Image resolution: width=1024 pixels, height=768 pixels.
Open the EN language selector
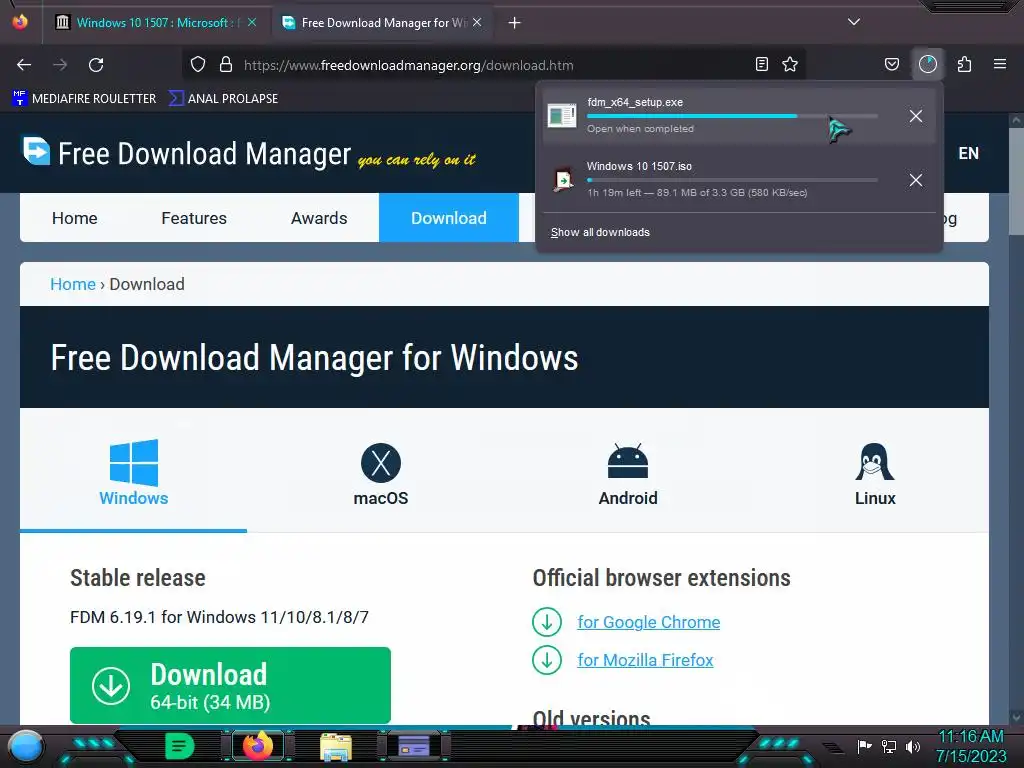968,153
